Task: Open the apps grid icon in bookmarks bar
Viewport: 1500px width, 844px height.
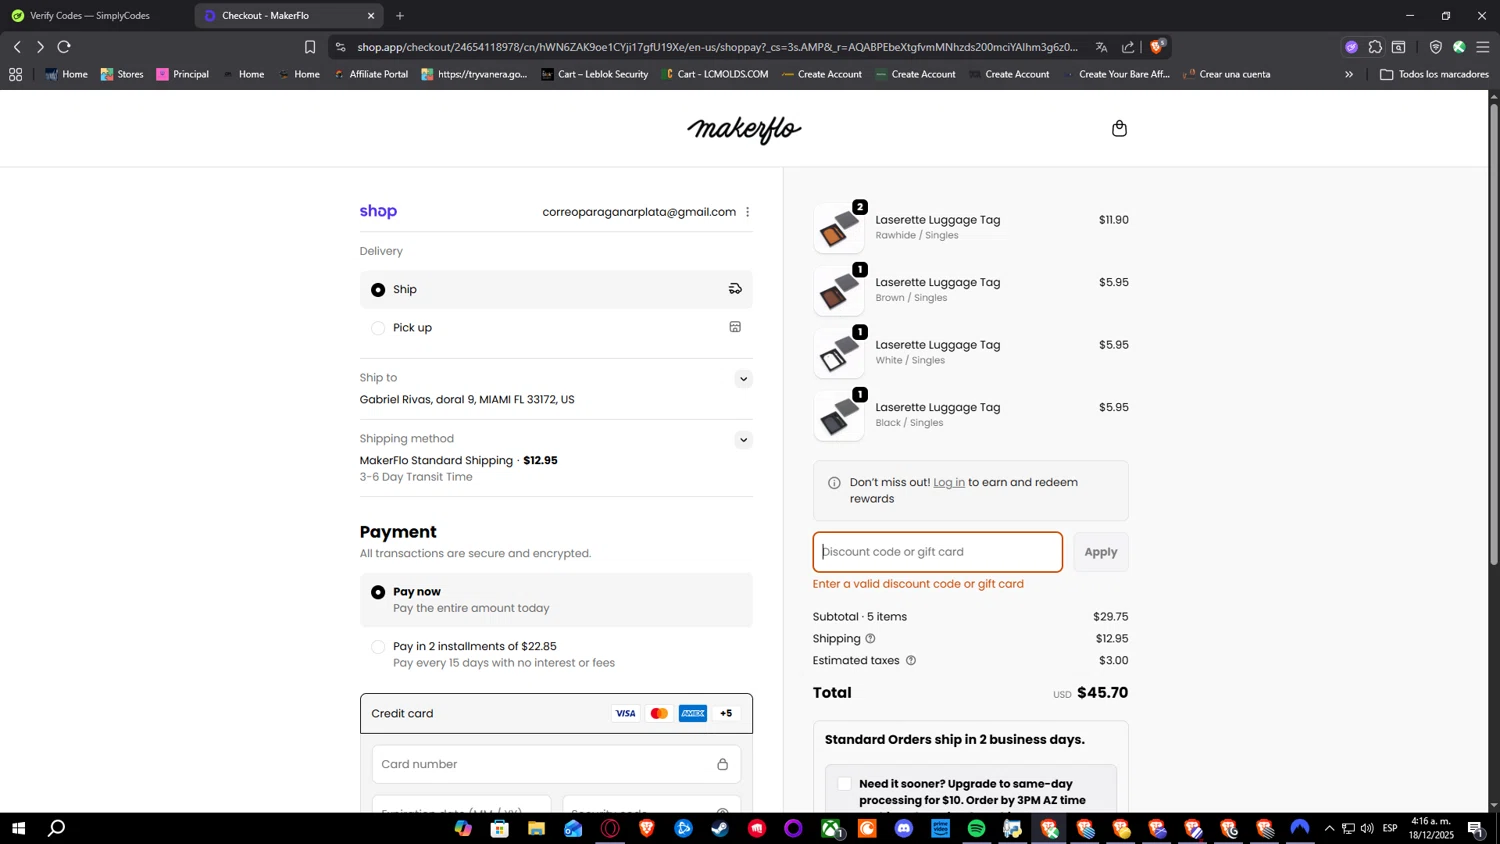Action: (15, 74)
